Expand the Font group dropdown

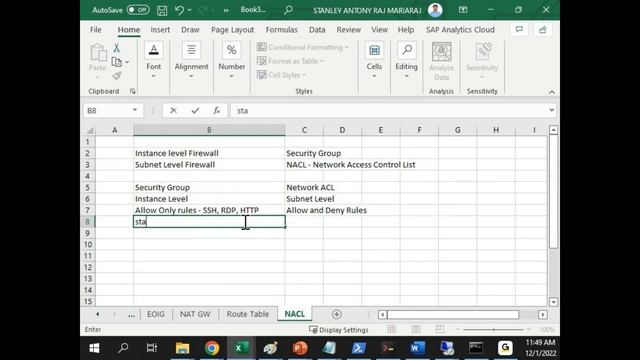coord(153,76)
